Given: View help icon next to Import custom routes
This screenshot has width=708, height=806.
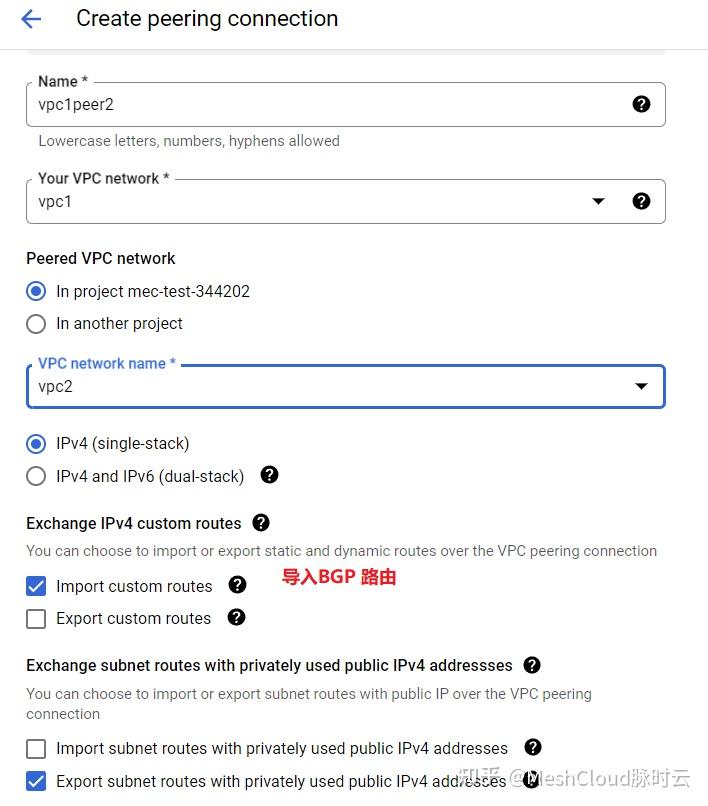Looking at the screenshot, I should (238, 586).
